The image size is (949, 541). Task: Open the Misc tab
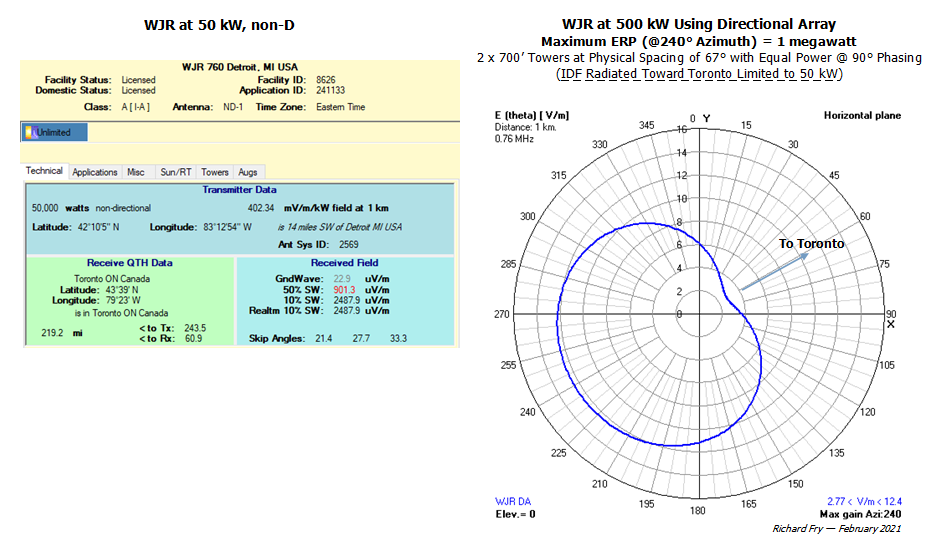[x=136, y=172]
